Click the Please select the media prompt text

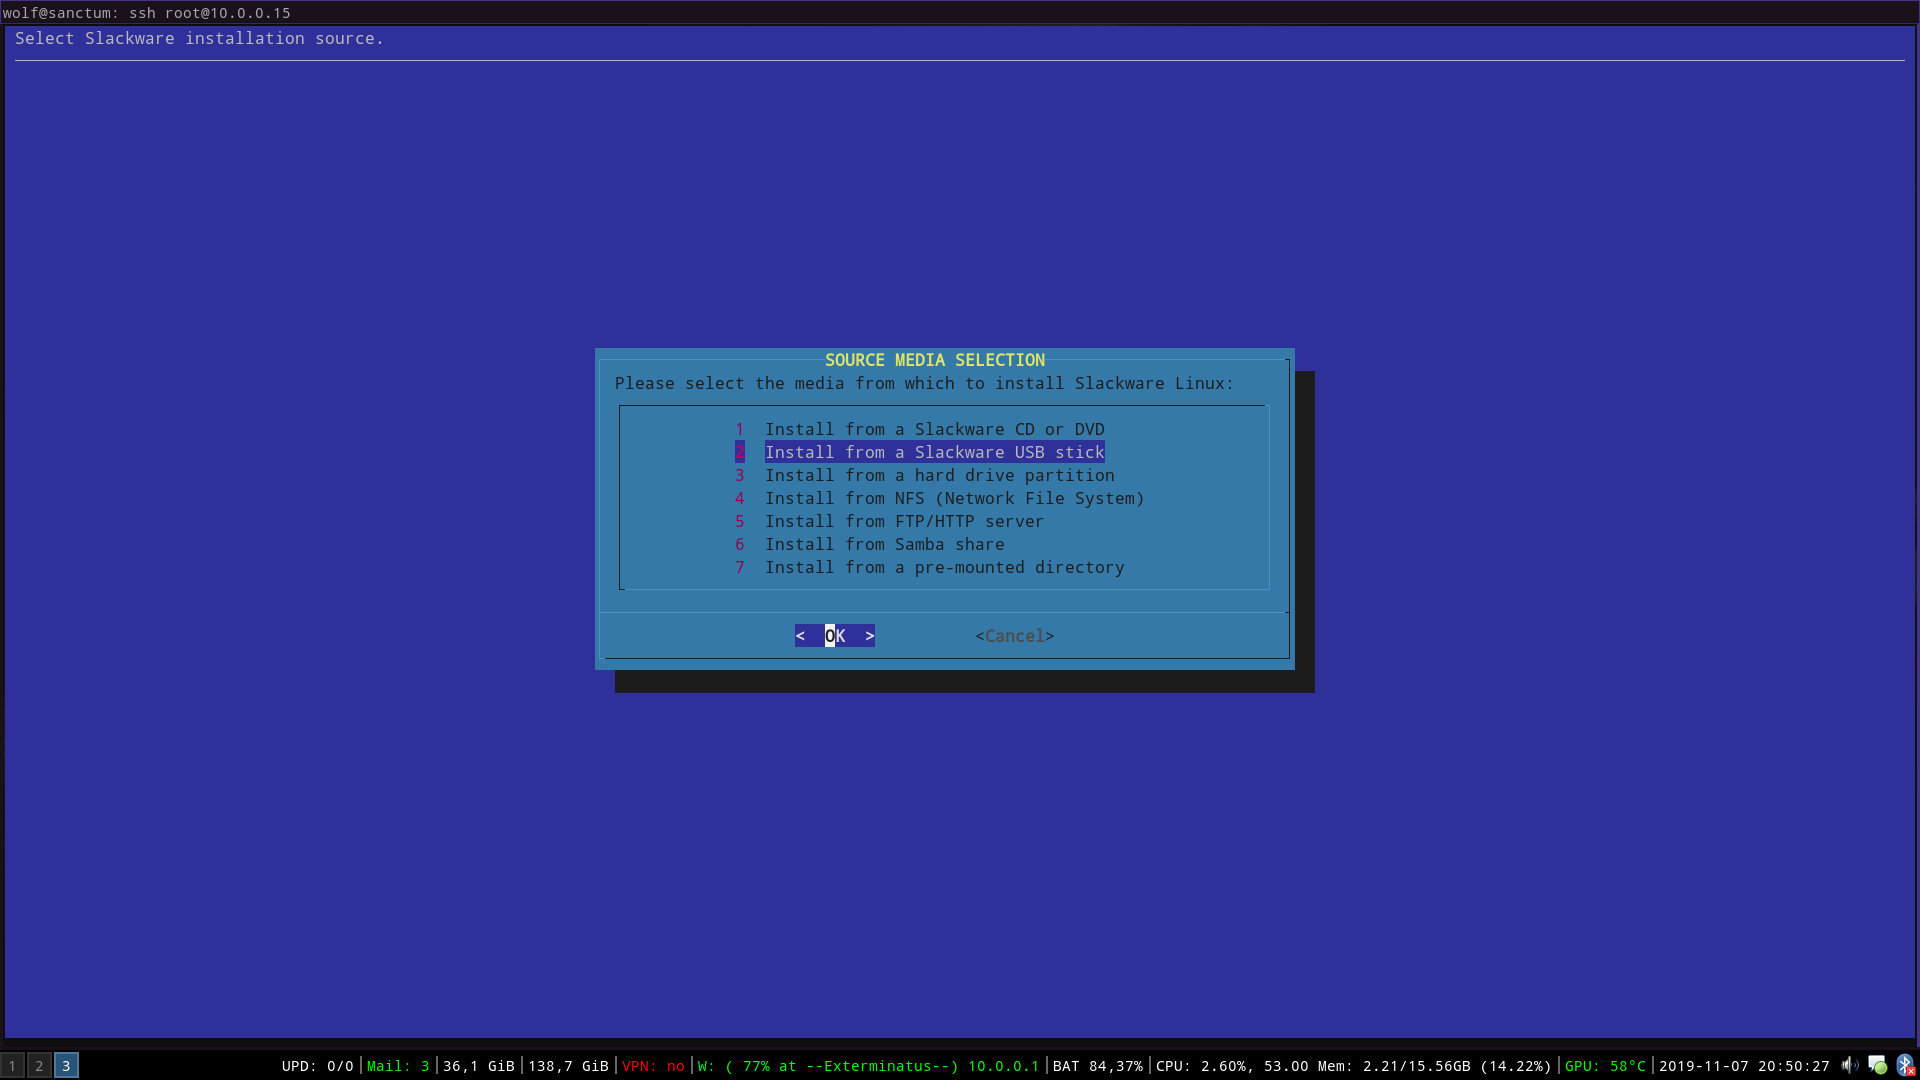coord(924,383)
